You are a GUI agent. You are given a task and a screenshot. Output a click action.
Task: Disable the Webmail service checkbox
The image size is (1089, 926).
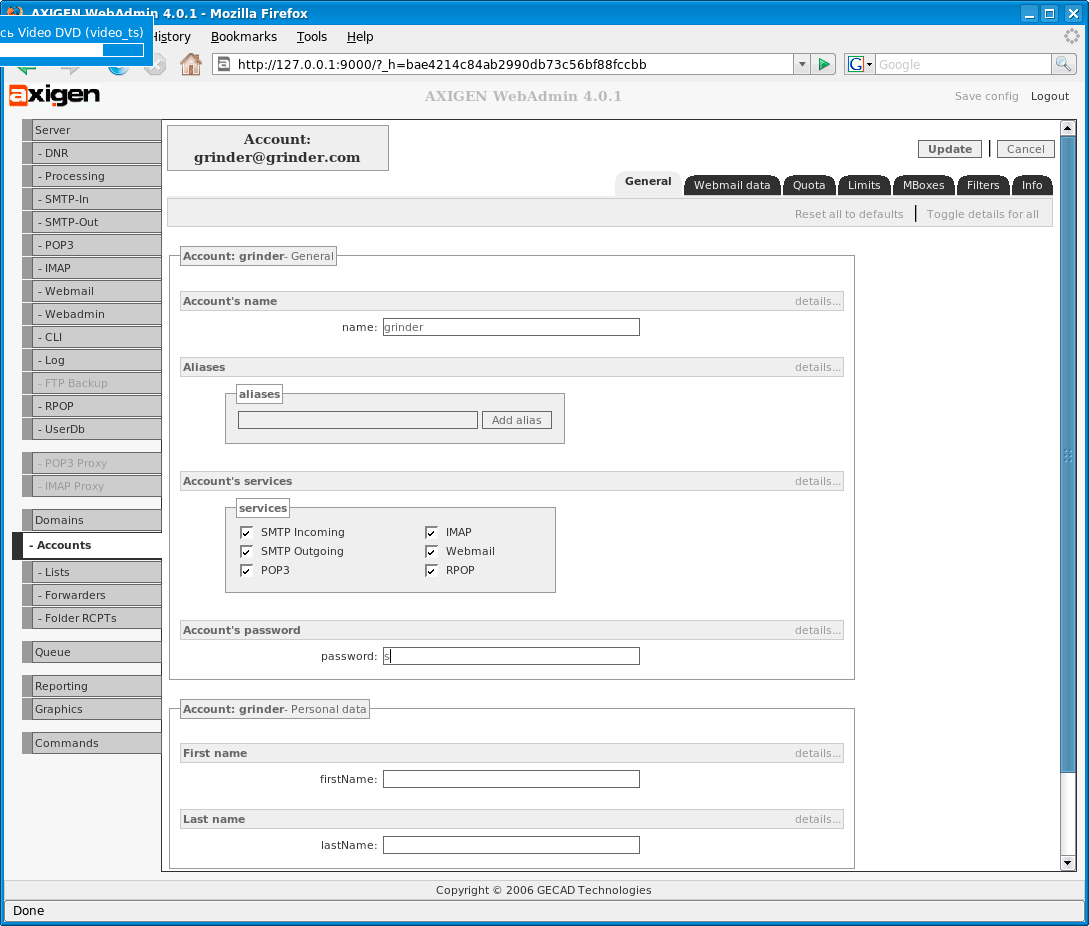tap(431, 552)
